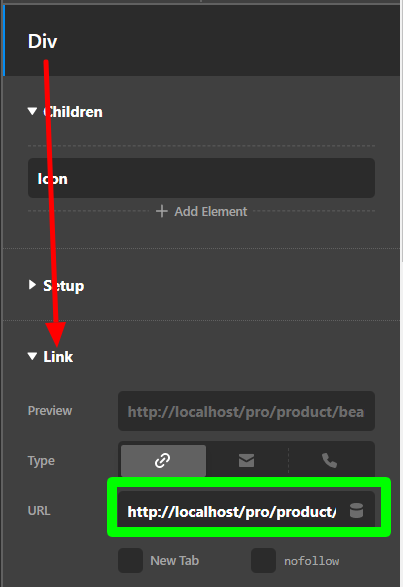Click the Preview URL field
This screenshot has height=587, width=403.
tap(246, 411)
